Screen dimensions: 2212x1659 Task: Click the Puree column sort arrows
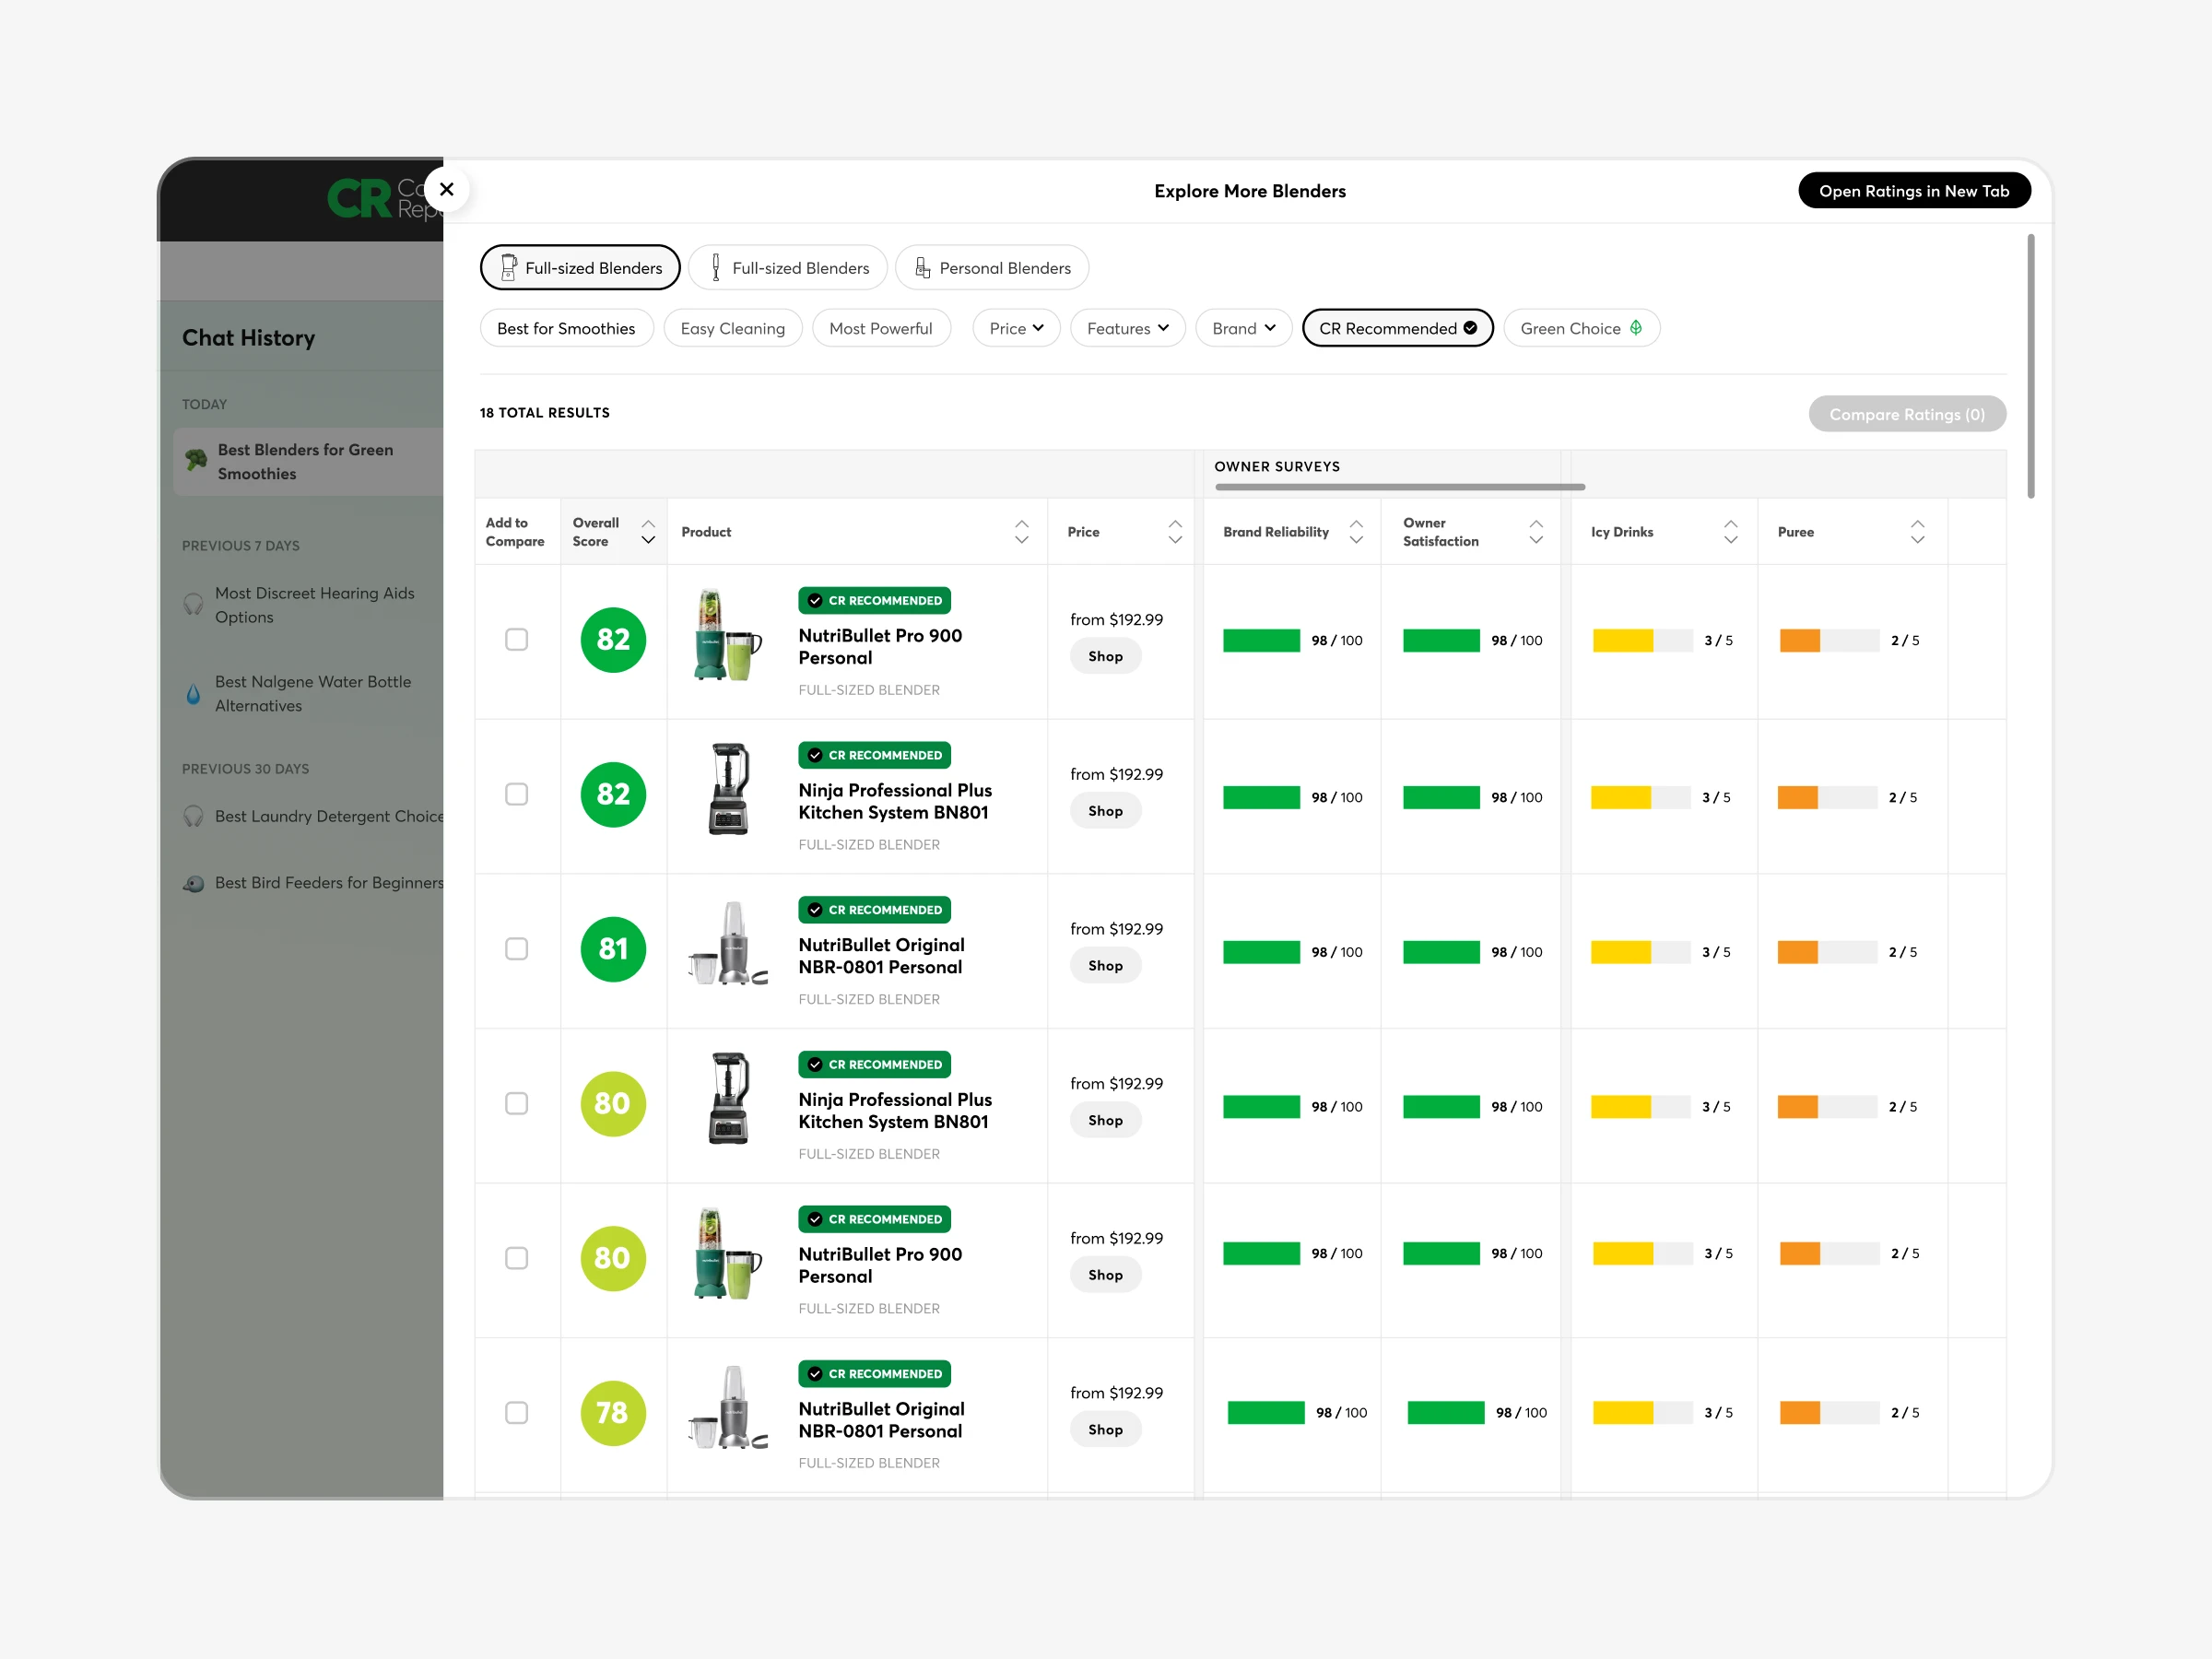1917,532
